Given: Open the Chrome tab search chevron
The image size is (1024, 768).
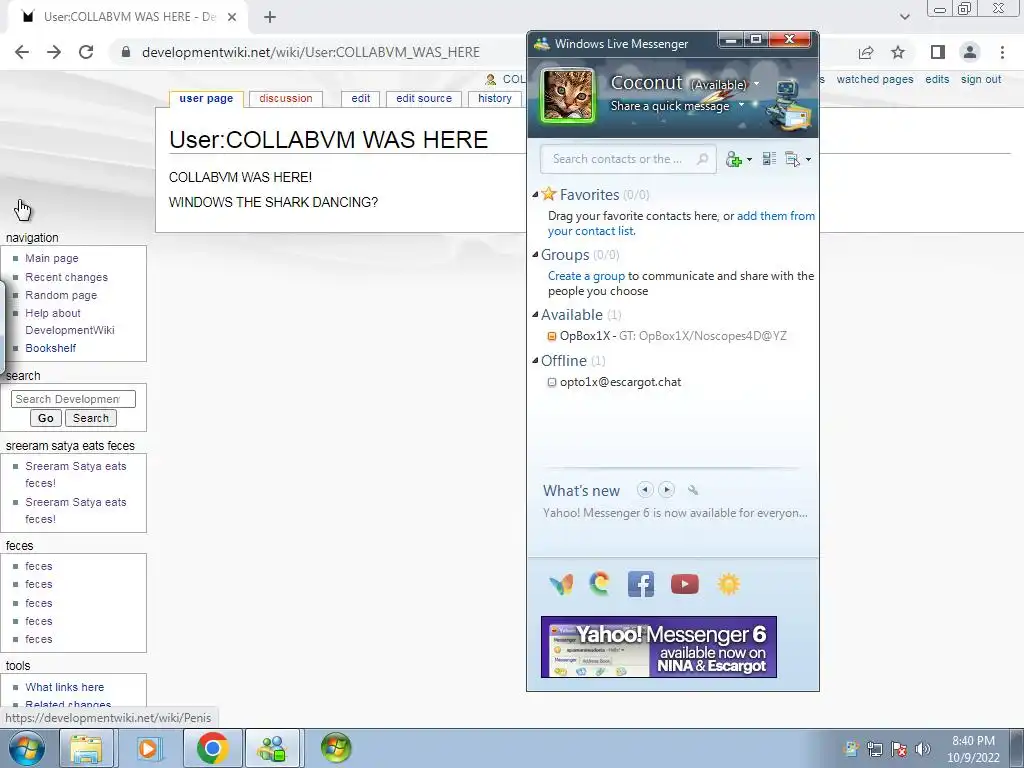Looking at the screenshot, I should (x=904, y=17).
